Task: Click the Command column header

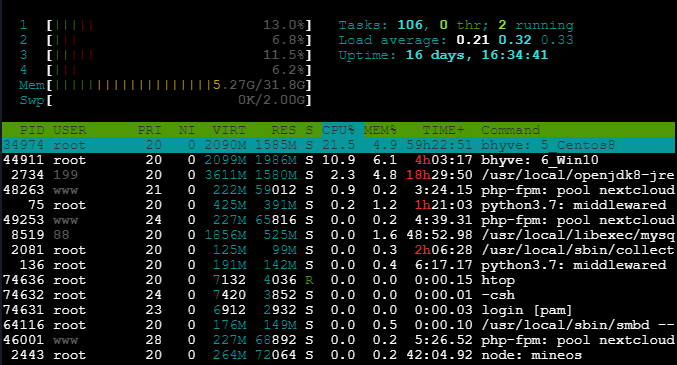Action: tap(511, 130)
